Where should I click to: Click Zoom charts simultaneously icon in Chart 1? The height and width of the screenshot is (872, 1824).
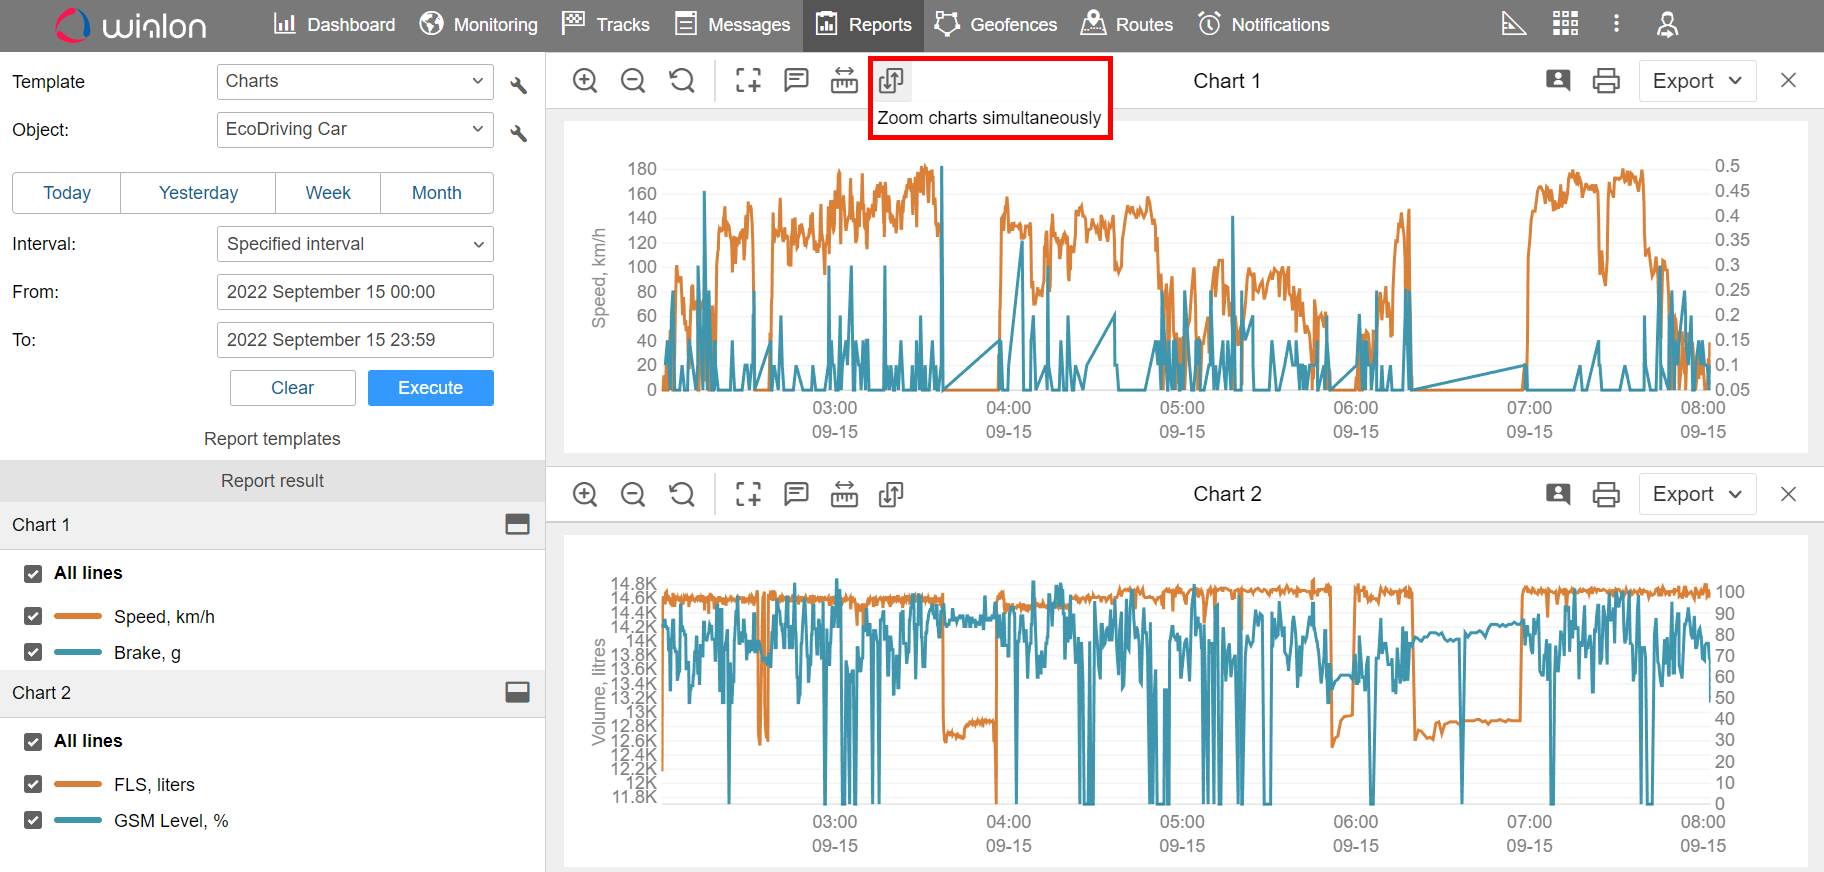[x=891, y=81]
